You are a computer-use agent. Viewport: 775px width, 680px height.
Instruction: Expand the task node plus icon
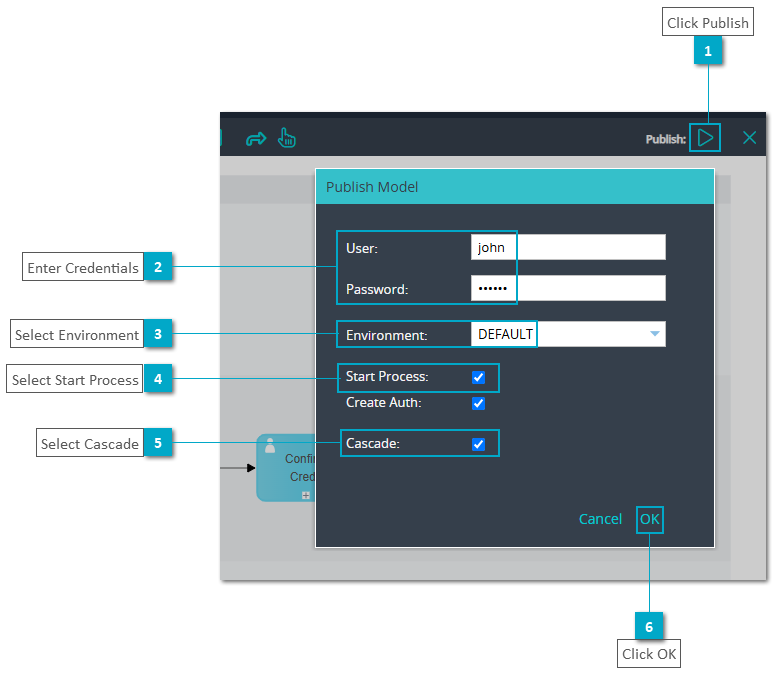tap(306, 495)
